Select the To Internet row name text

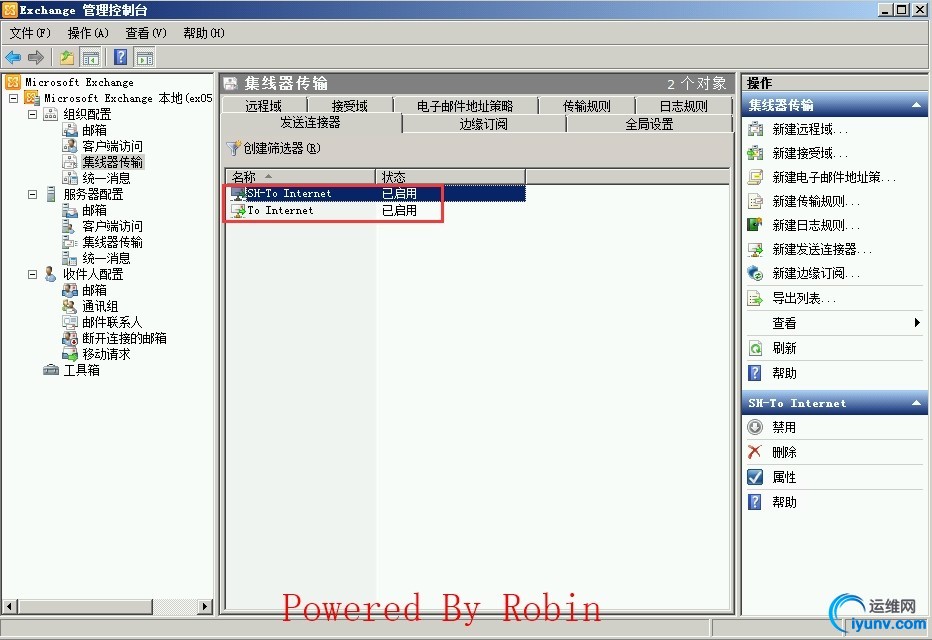click(x=280, y=210)
